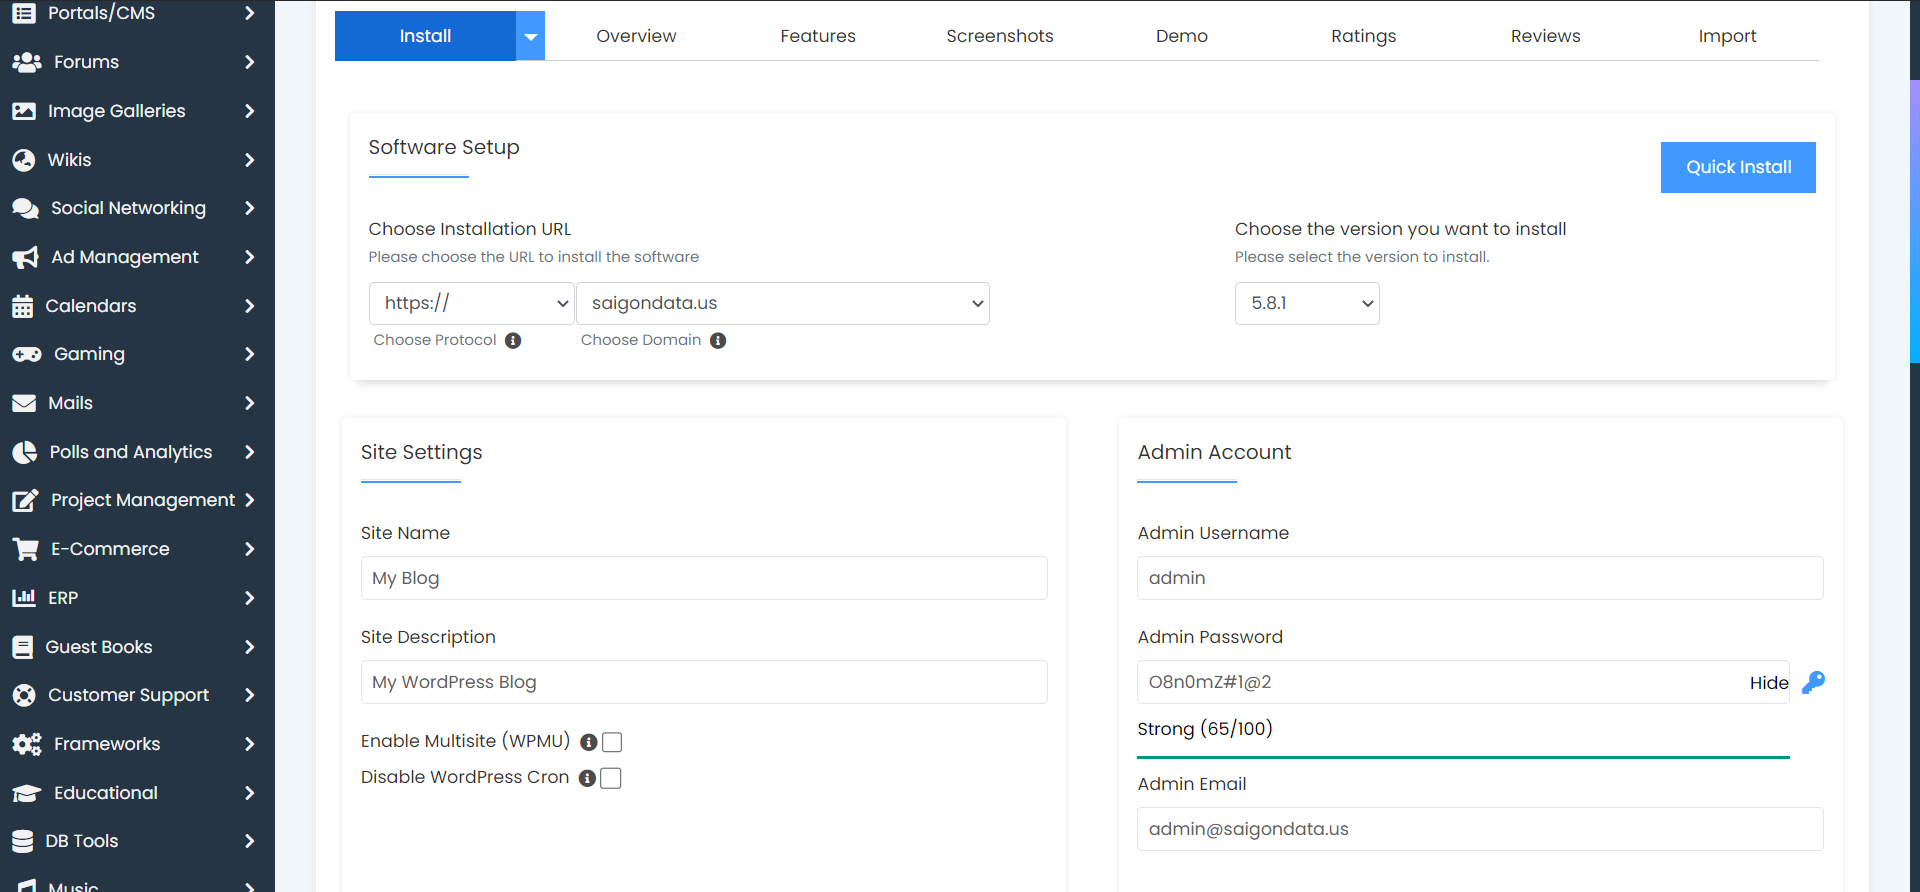Viewport: 1920px width, 892px height.
Task: Open the Install button dropdown arrow
Action: (531, 36)
